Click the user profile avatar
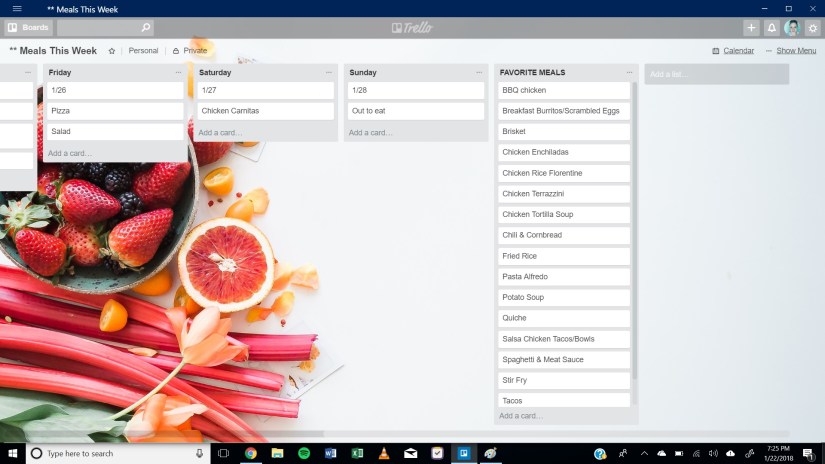825x464 pixels. click(x=792, y=28)
